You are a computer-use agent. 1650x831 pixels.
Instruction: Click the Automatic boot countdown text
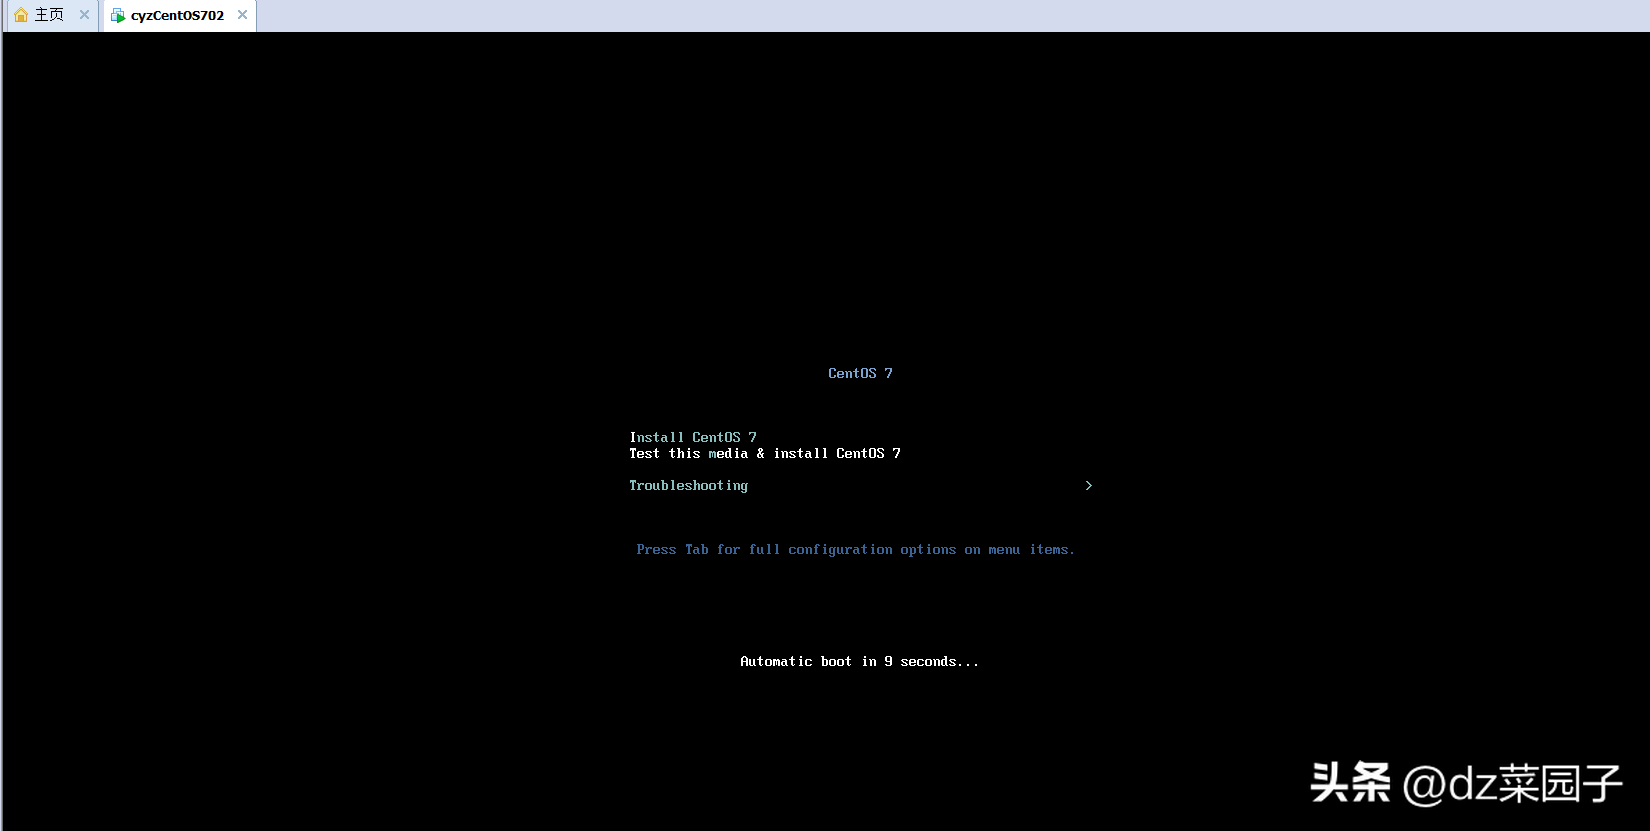859,661
